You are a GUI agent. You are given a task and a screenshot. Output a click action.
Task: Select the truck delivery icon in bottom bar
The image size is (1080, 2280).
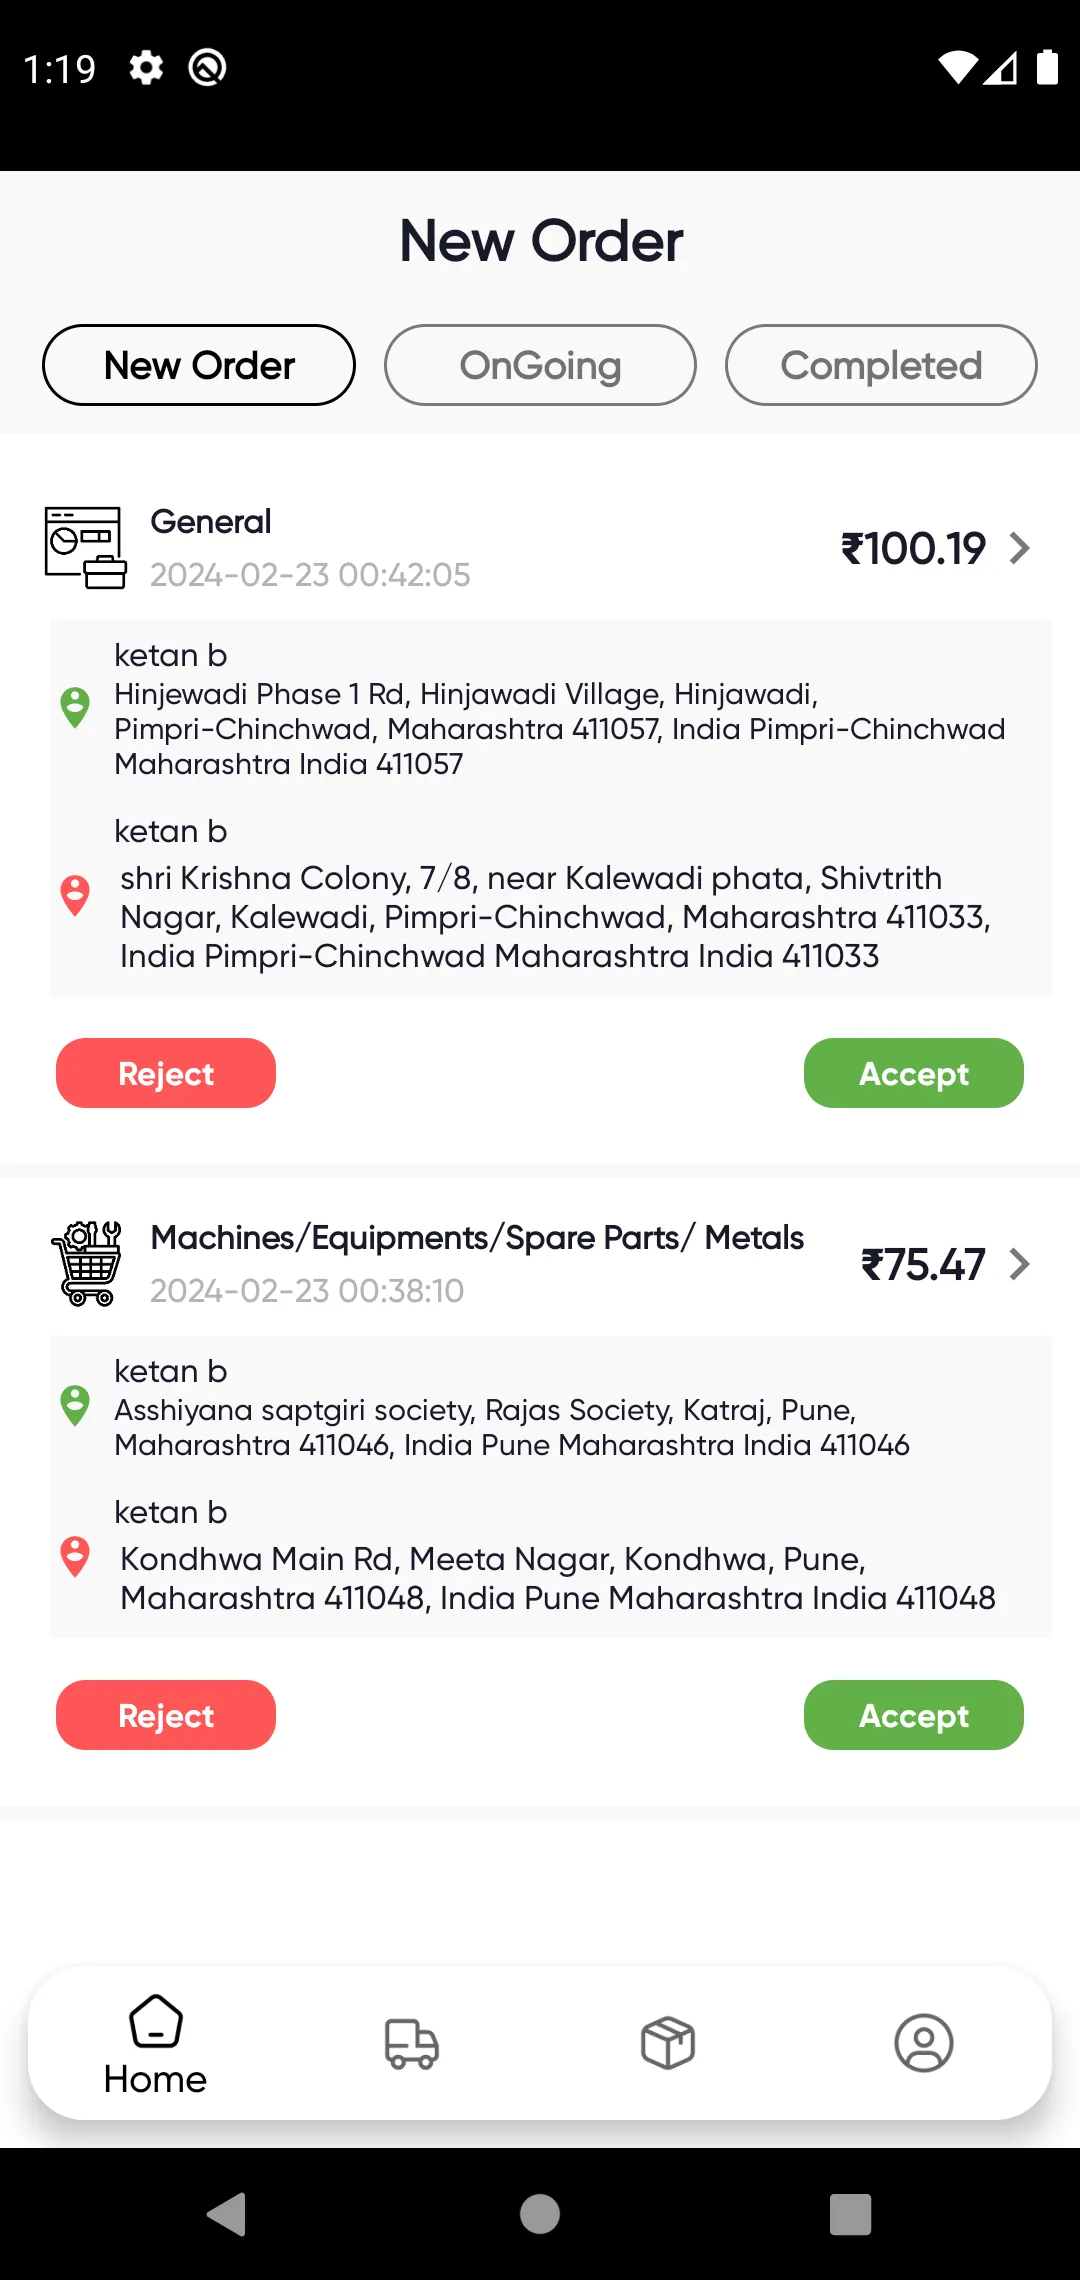(x=411, y=2043)
